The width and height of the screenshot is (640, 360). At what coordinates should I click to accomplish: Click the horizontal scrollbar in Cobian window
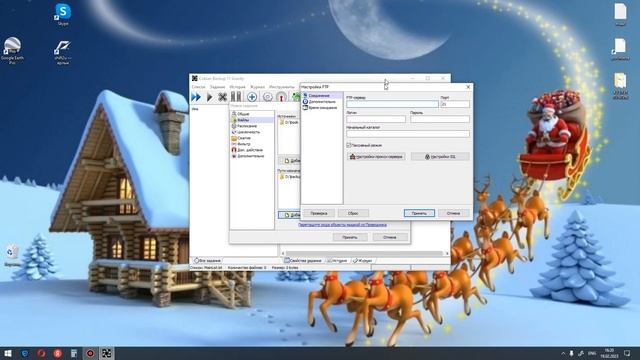[x=365, y=253]
